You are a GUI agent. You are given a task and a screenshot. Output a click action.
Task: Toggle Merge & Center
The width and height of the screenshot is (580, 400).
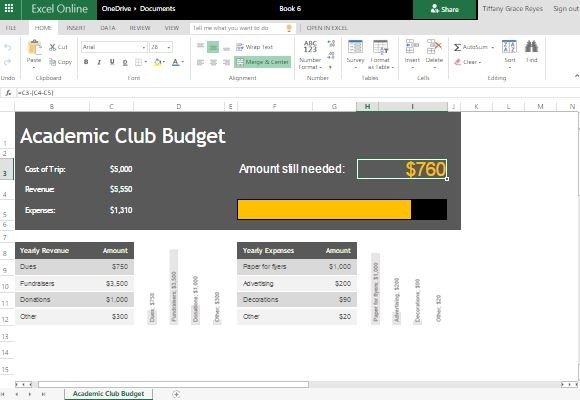[262, 62]
